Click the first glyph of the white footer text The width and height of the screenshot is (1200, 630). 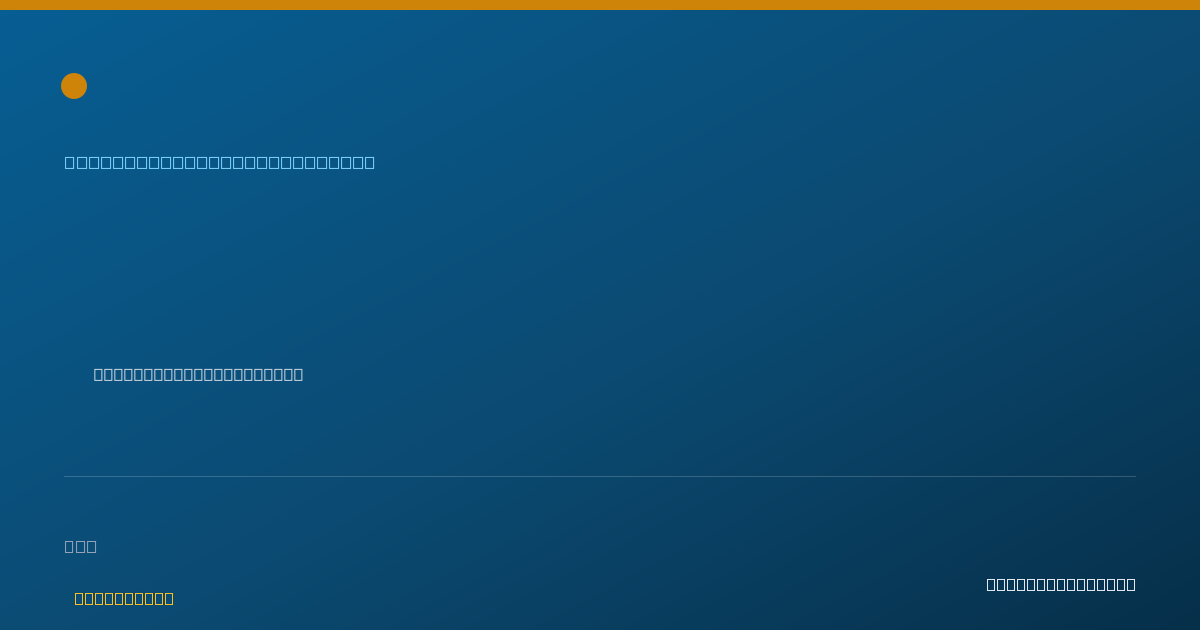point(992,584)
